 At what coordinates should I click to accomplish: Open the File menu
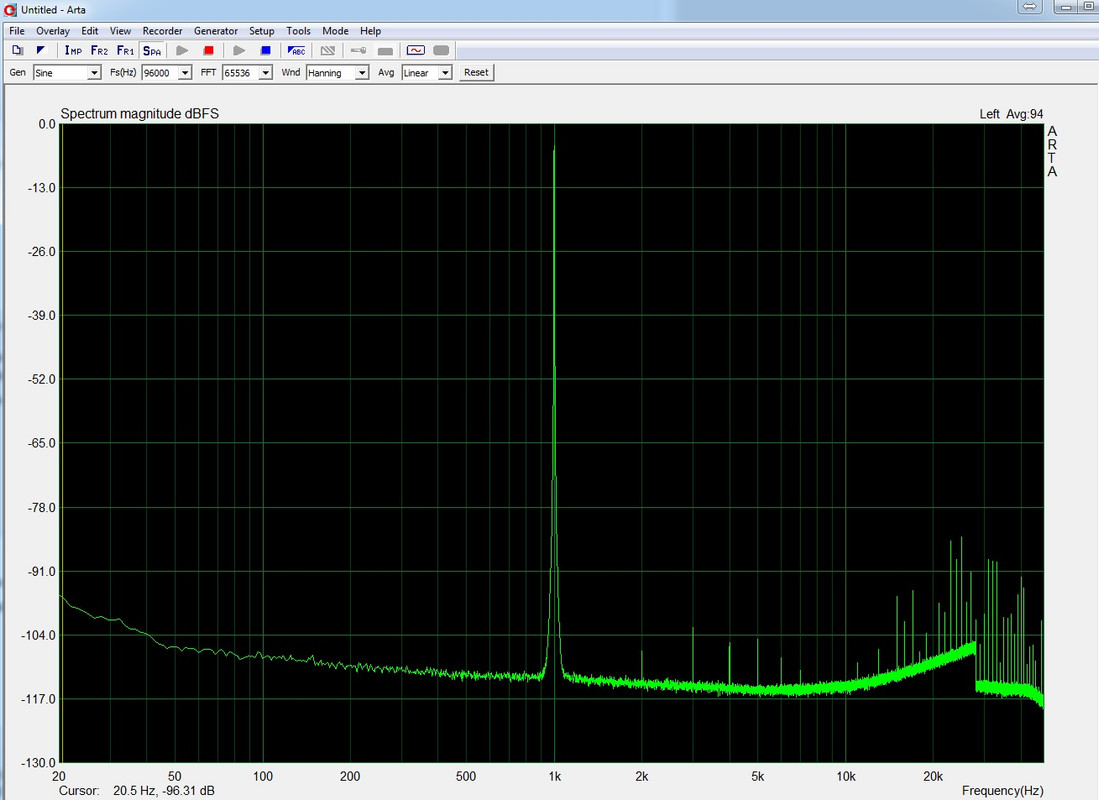pos(17,31)
